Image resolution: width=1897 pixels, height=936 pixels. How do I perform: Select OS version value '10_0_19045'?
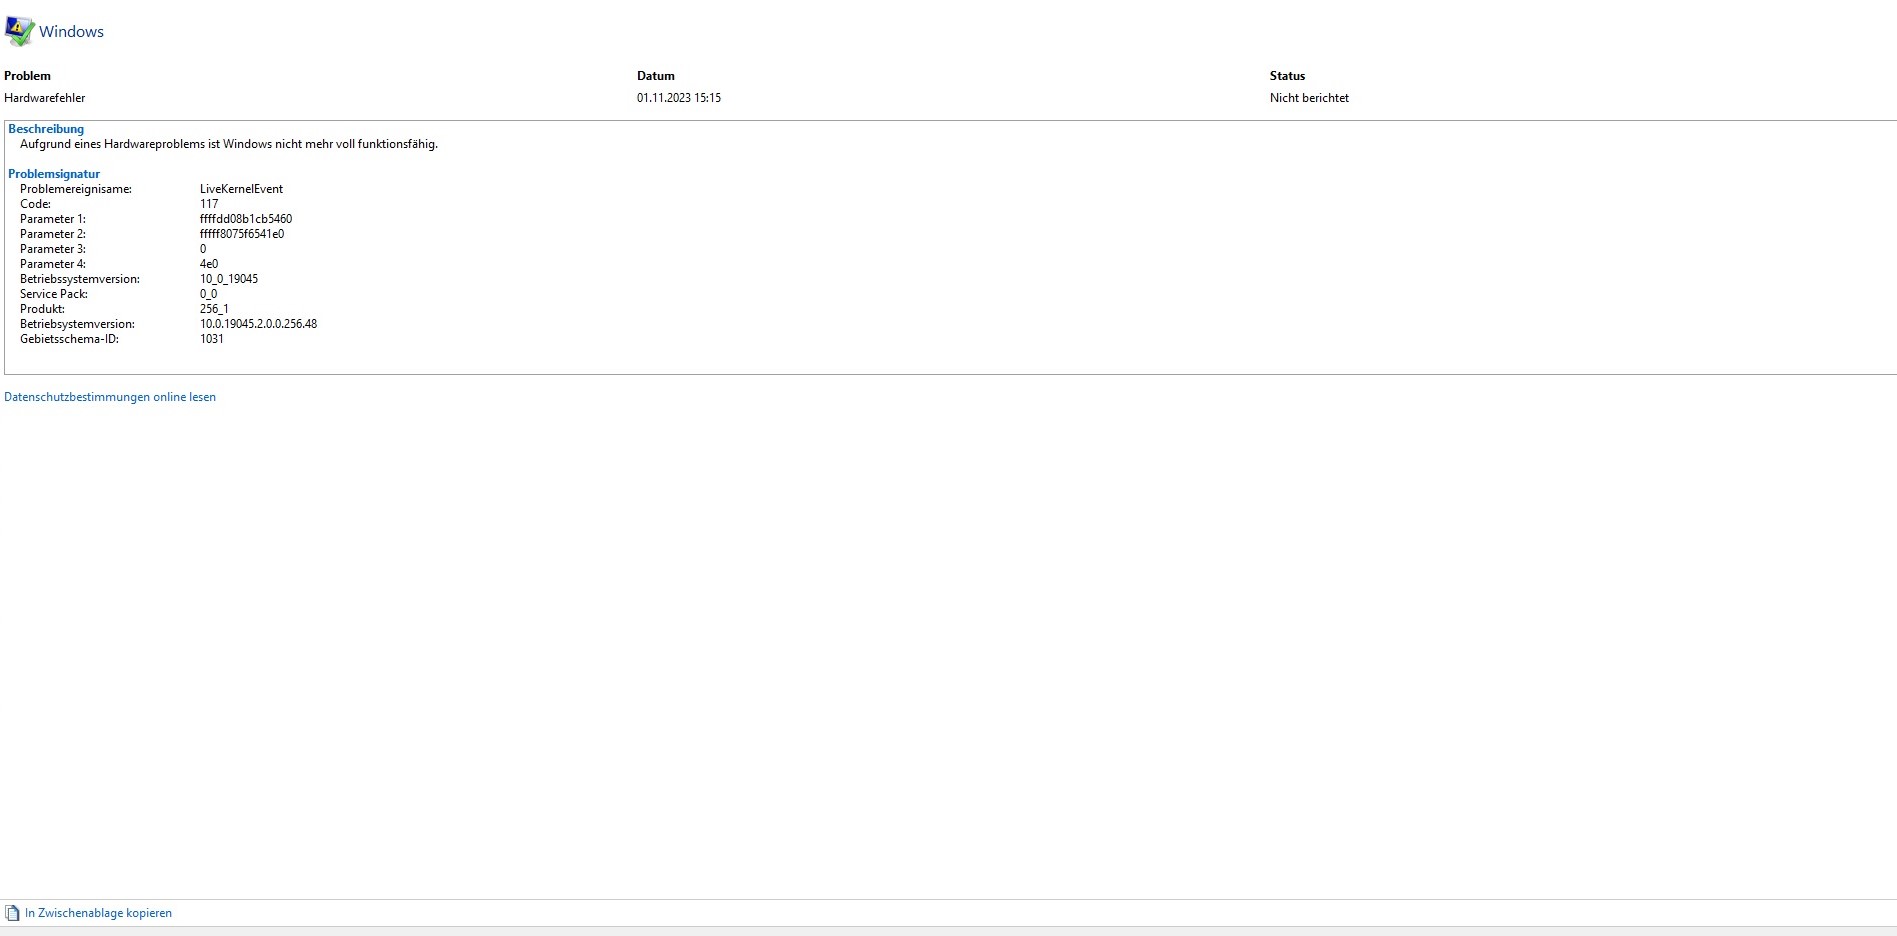[x=229, y=279]
